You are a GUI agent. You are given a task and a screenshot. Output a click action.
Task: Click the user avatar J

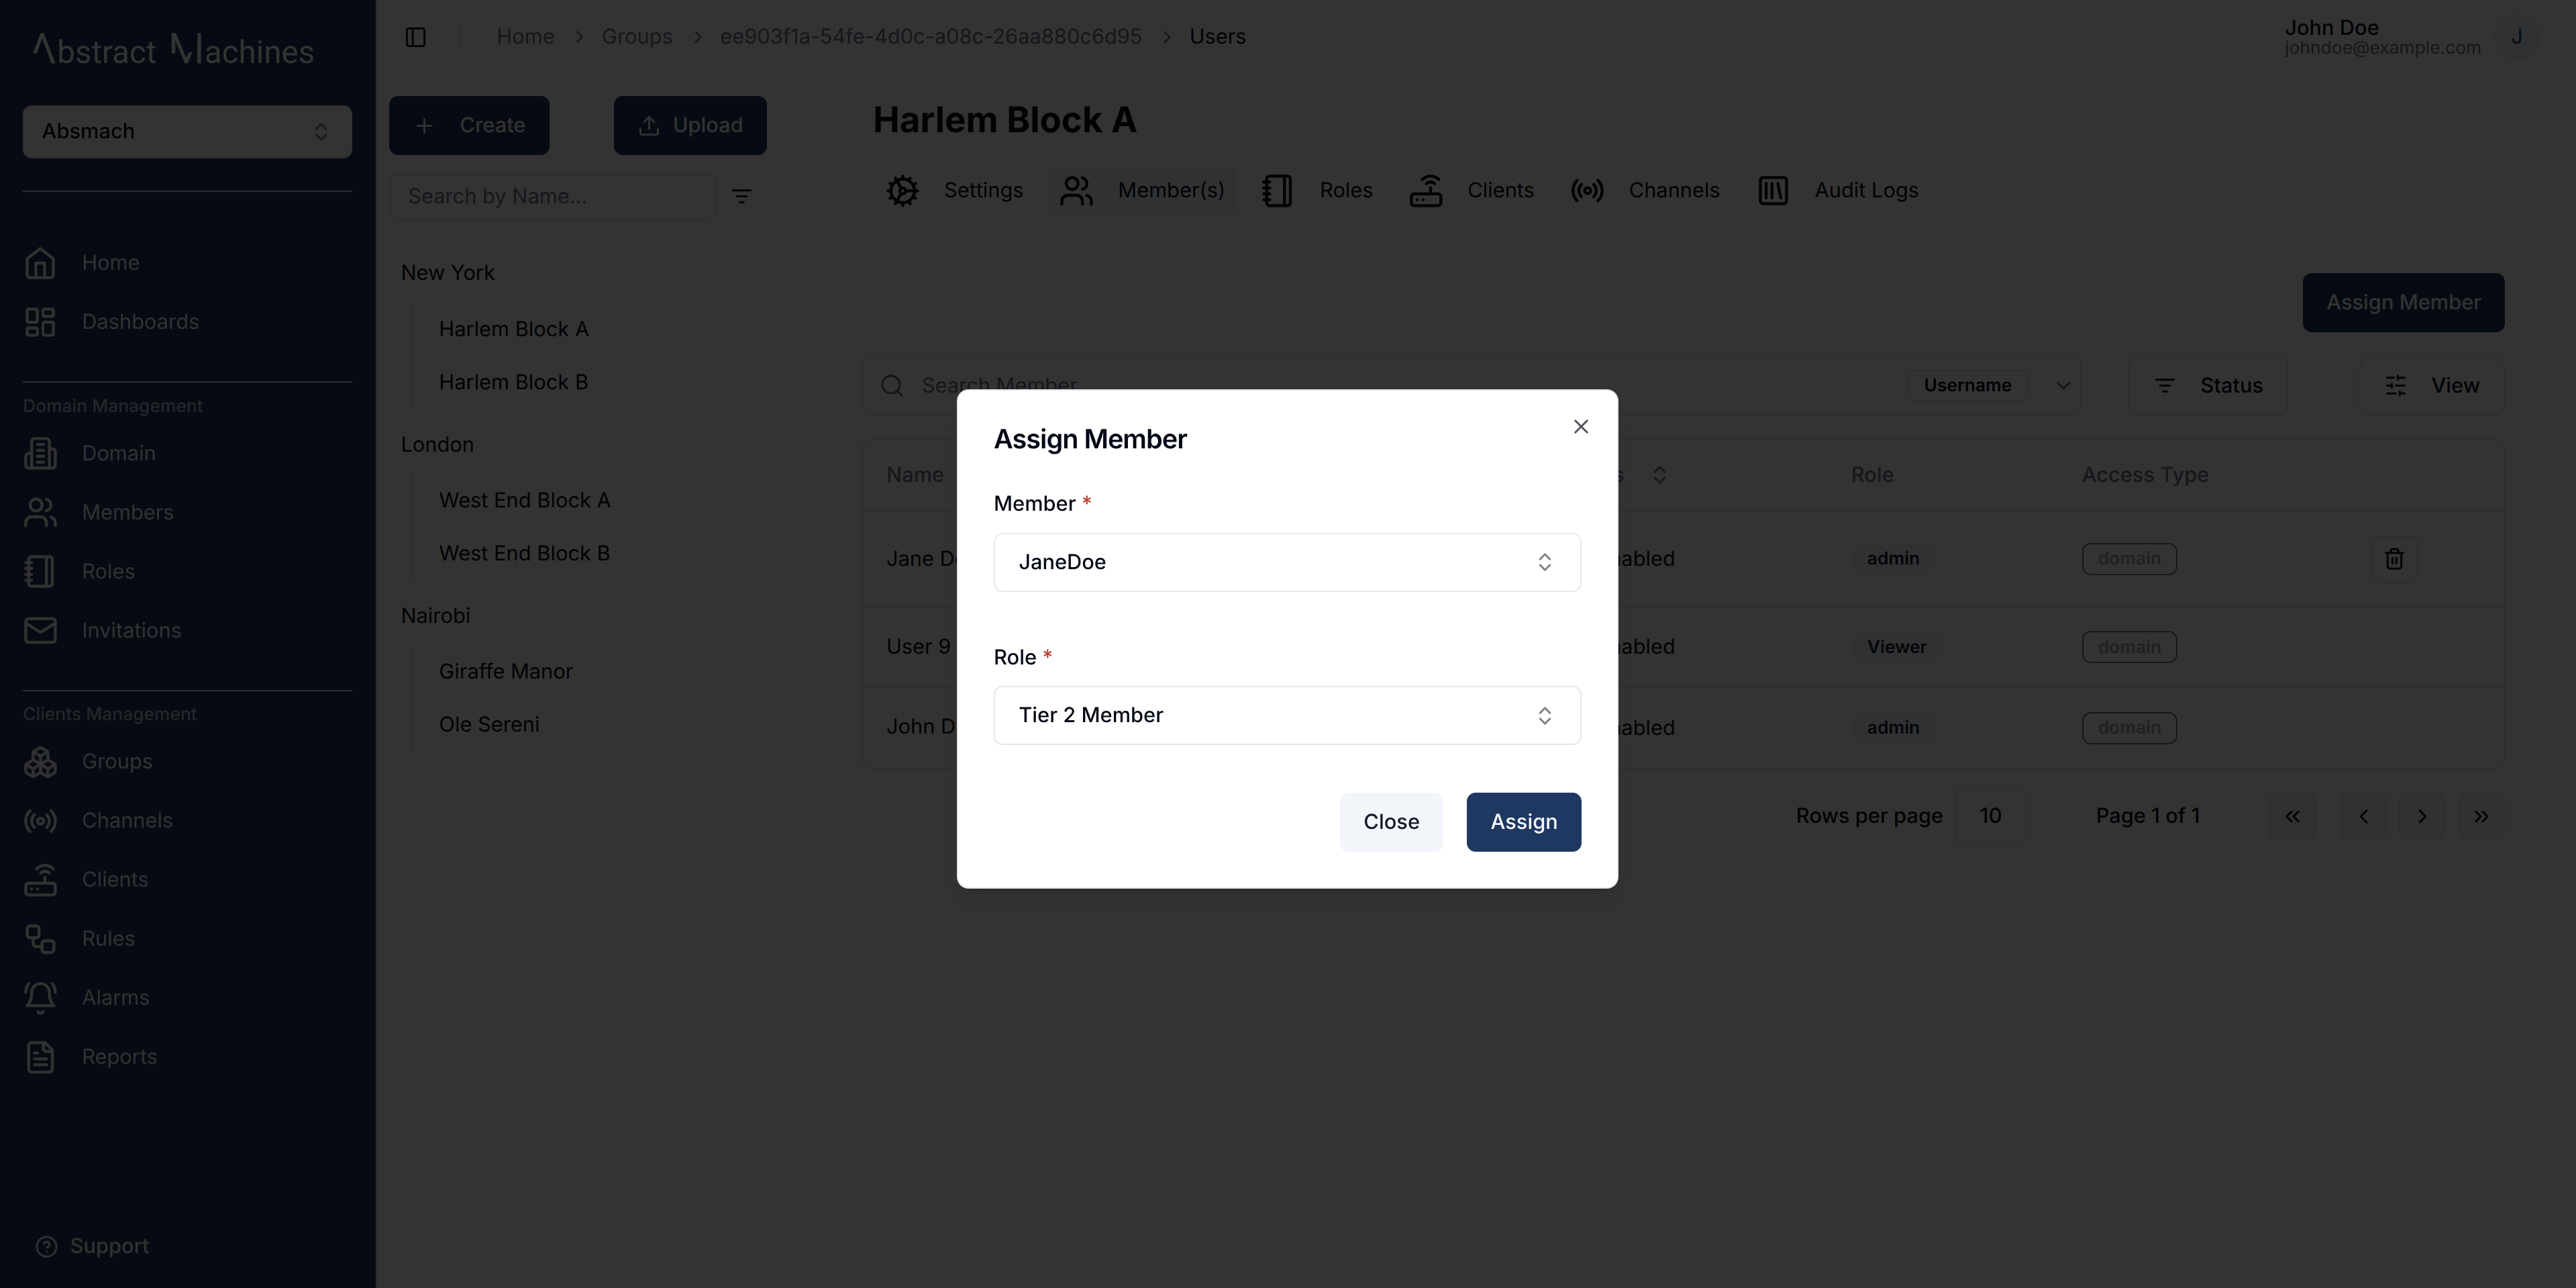tap(2516, 37)
